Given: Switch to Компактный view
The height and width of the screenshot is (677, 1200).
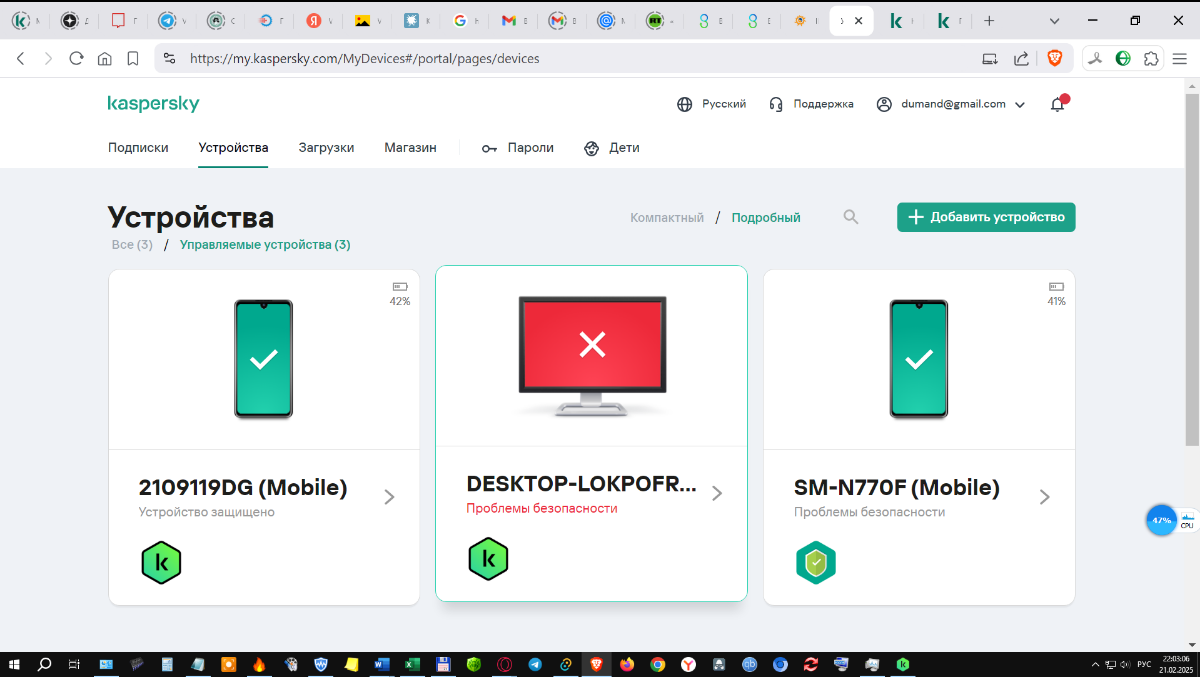Looking at the screenshot, I should (667, 217).
